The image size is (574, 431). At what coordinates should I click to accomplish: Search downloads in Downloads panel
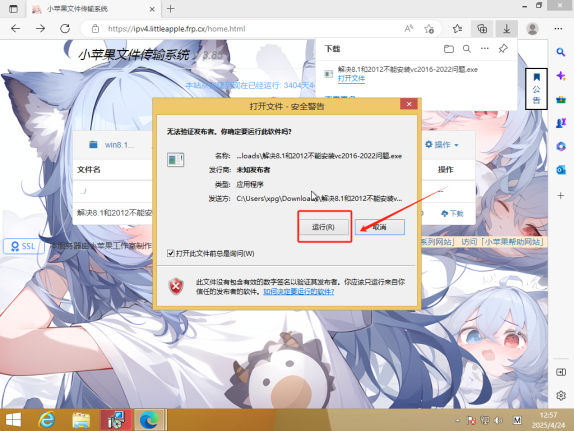467,49
